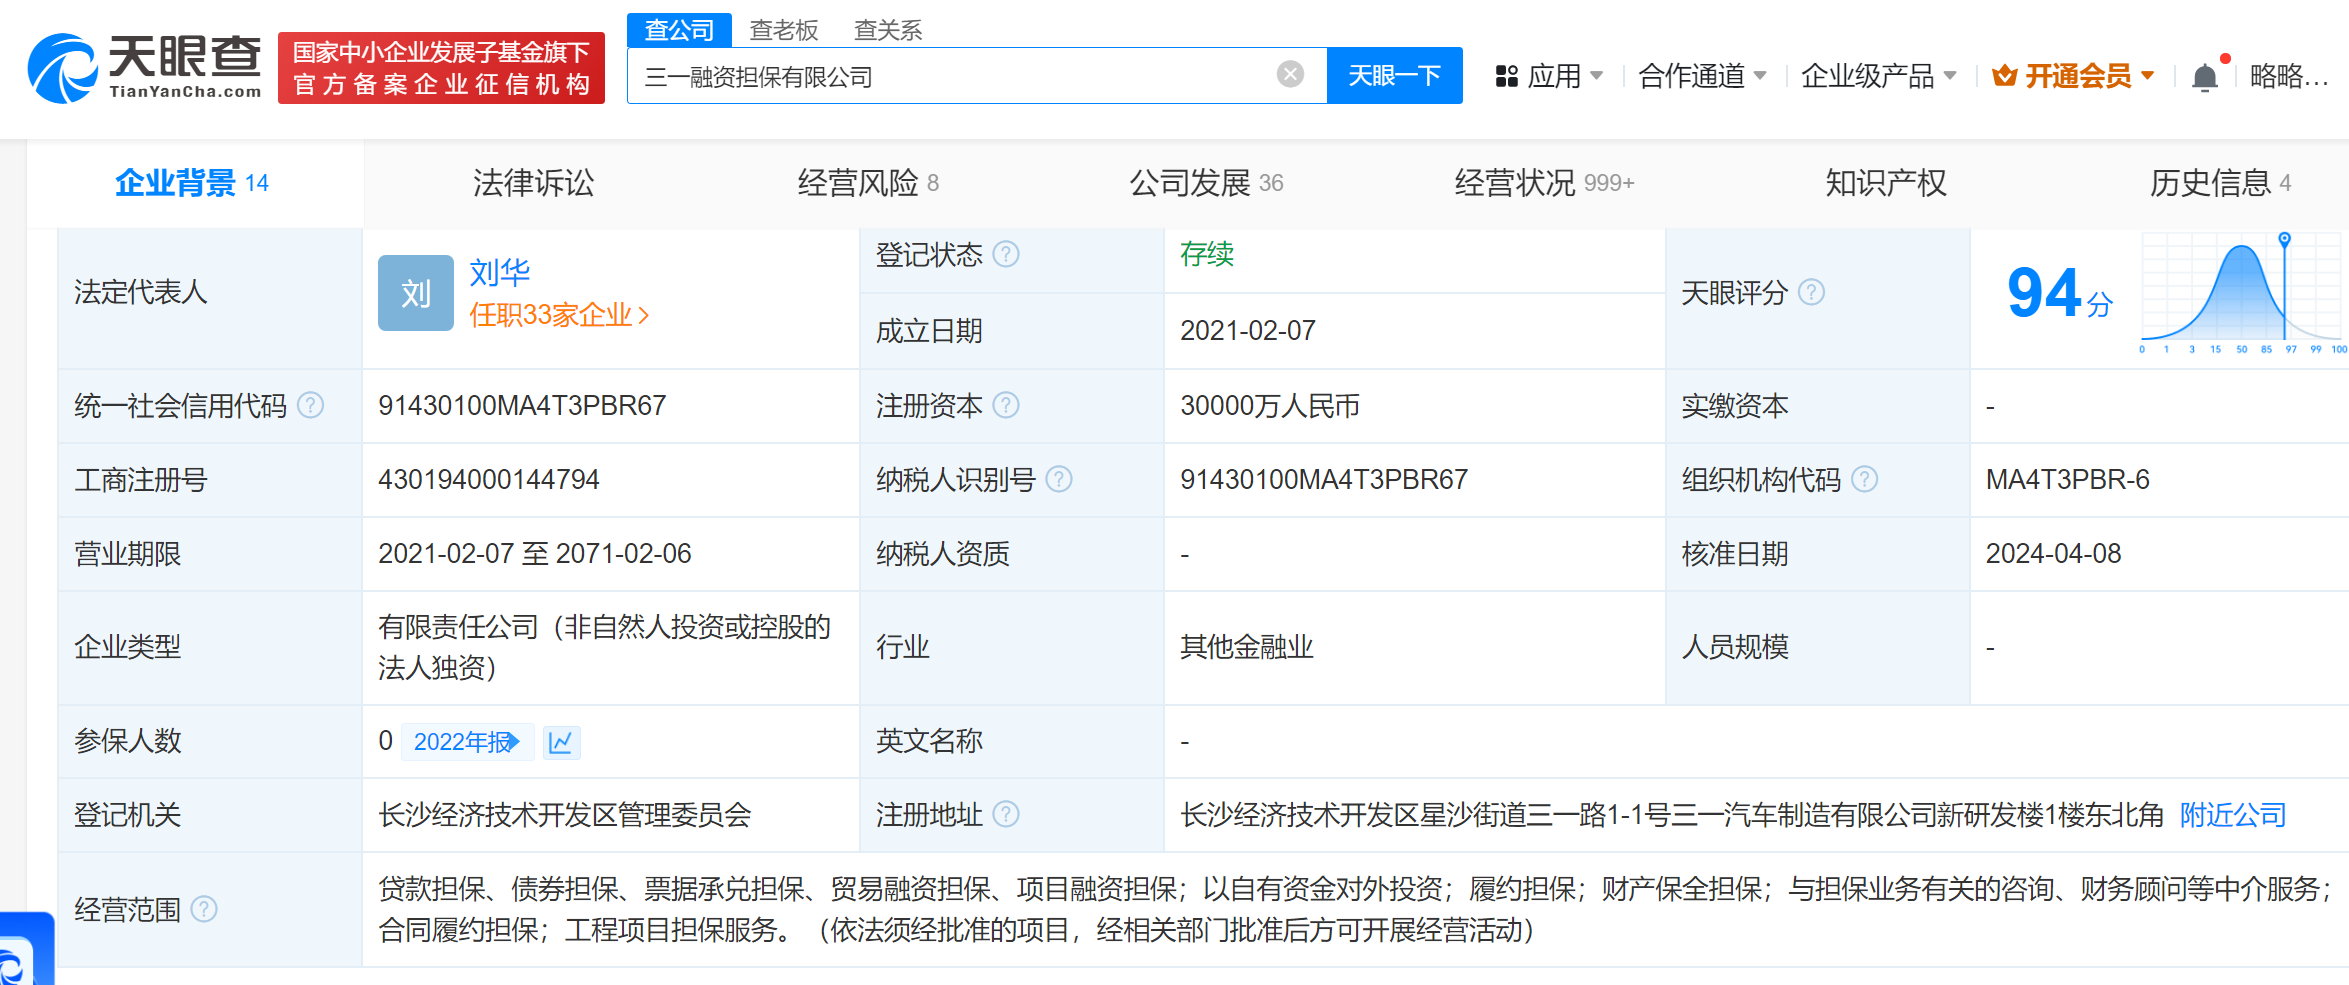Click 任职33家企业 link

tap(559, 315)
